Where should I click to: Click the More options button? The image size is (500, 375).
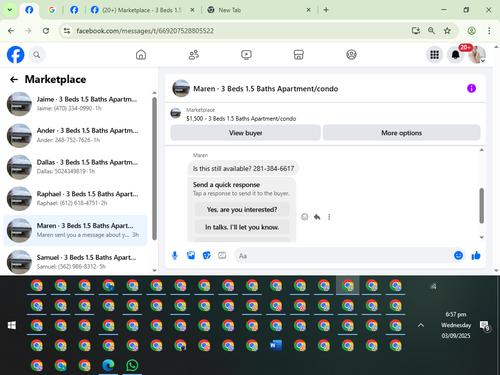pyautogui.click(x=401, y=133)
